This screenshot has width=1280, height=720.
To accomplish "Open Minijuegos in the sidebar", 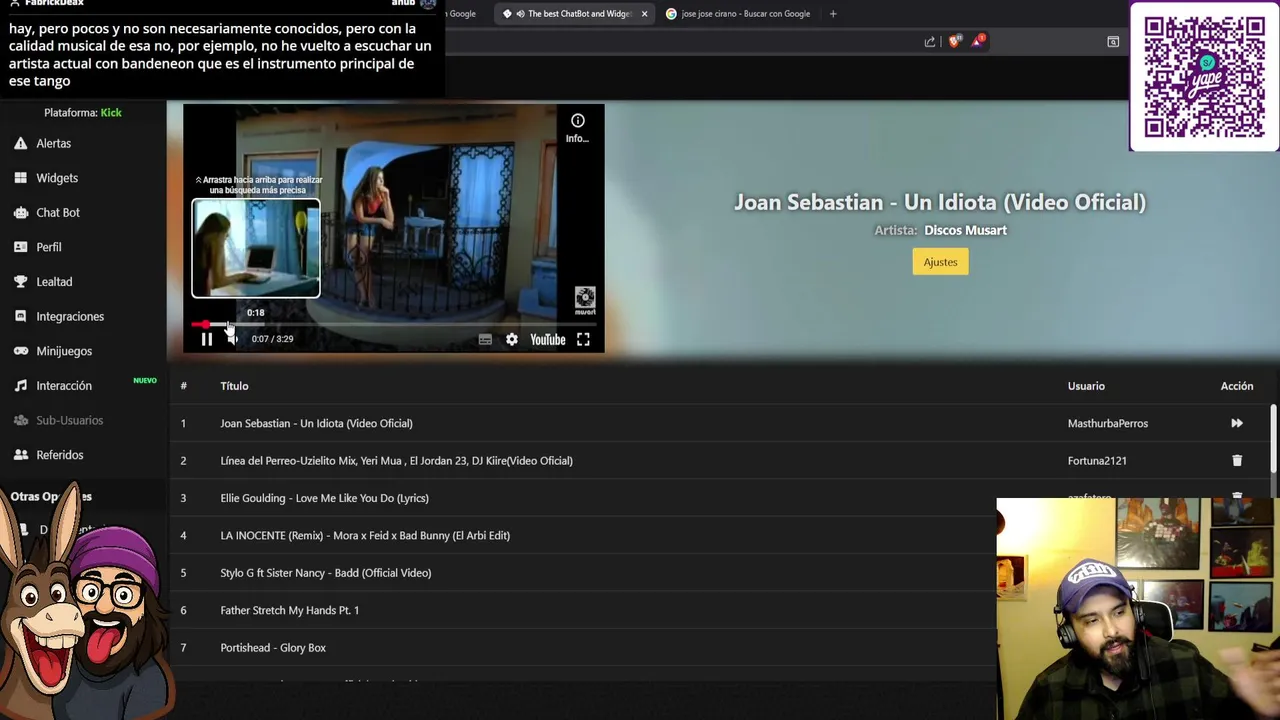I will [64, 351].
